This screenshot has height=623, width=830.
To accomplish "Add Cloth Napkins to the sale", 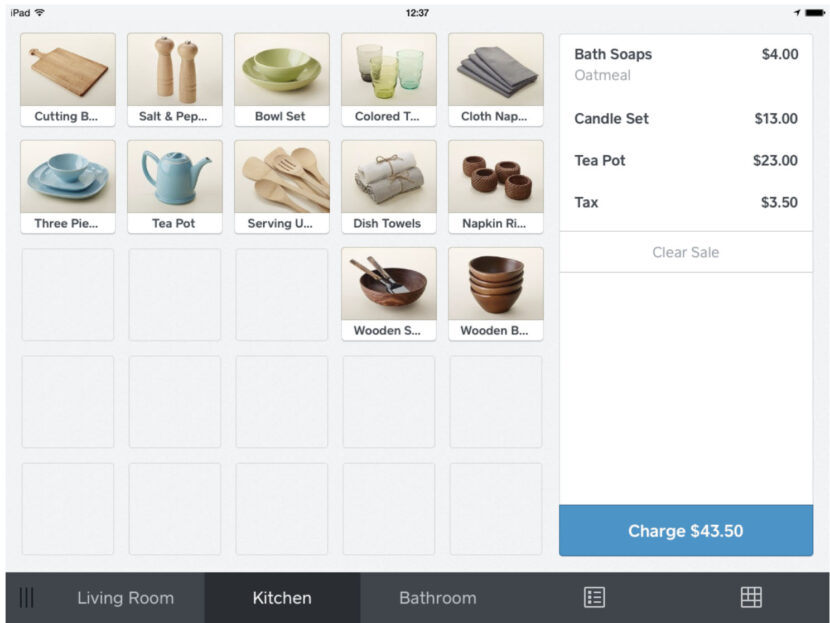I will (x=496, y=78).
